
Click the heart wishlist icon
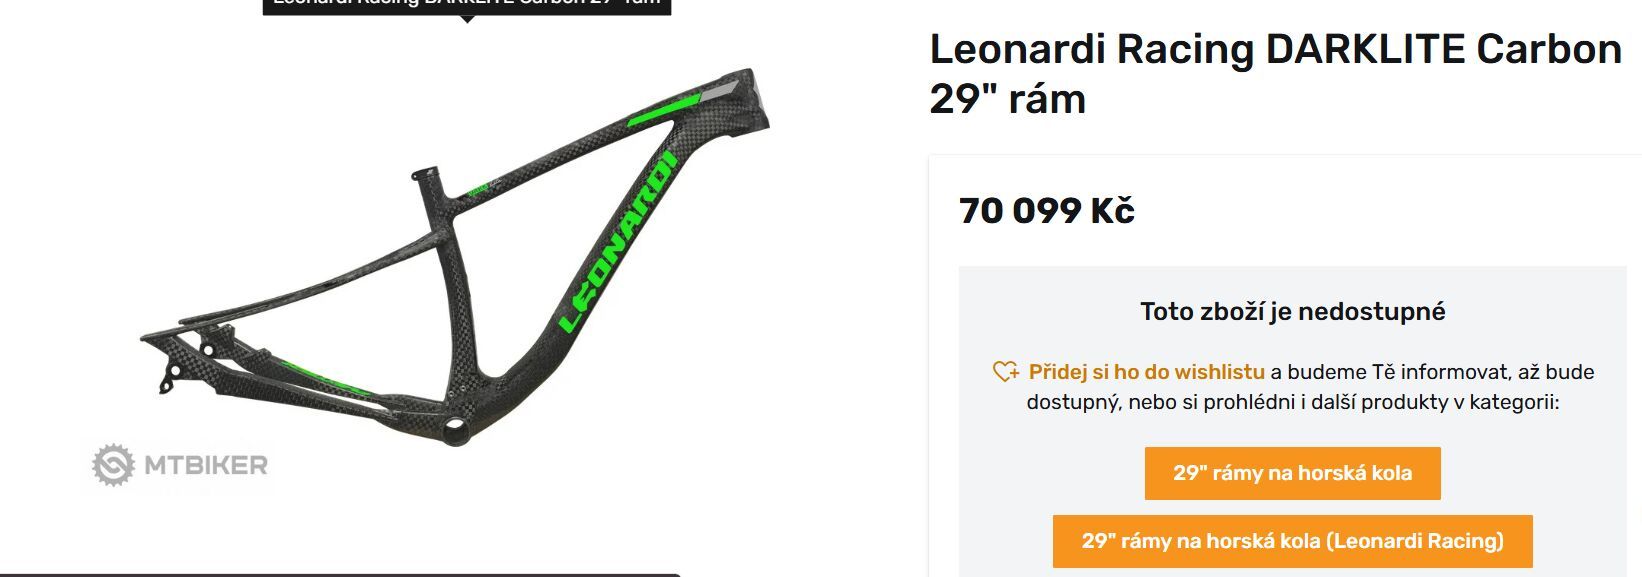(1005, 372)
